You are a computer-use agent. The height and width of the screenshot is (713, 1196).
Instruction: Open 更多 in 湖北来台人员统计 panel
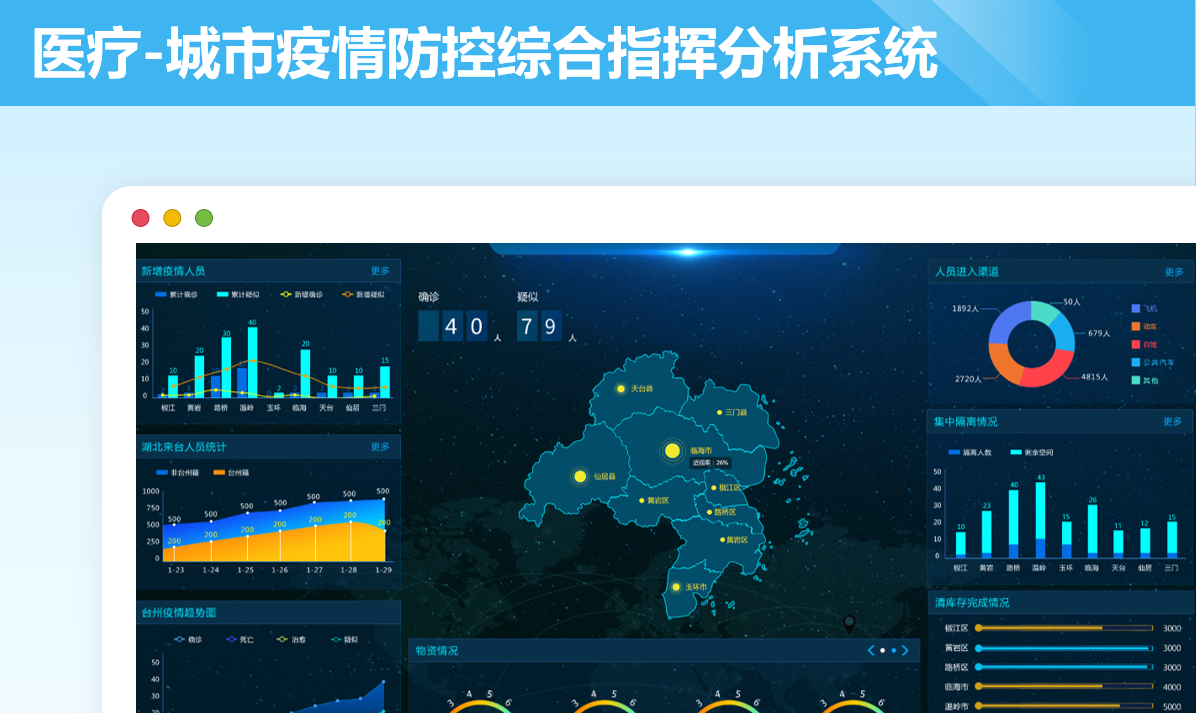[x=381, y=447]
